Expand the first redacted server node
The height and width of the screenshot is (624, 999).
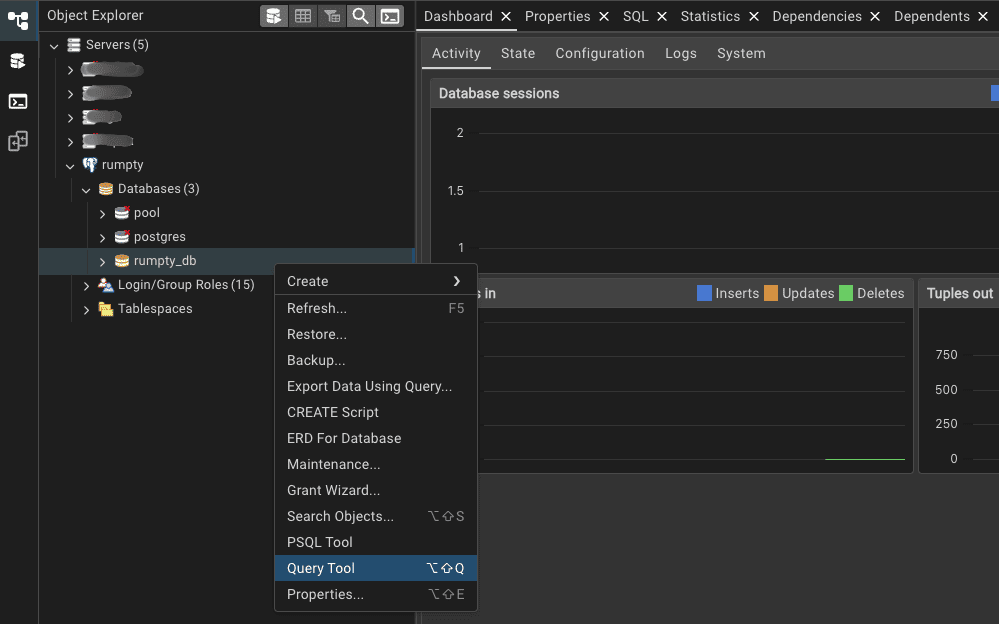70,70
